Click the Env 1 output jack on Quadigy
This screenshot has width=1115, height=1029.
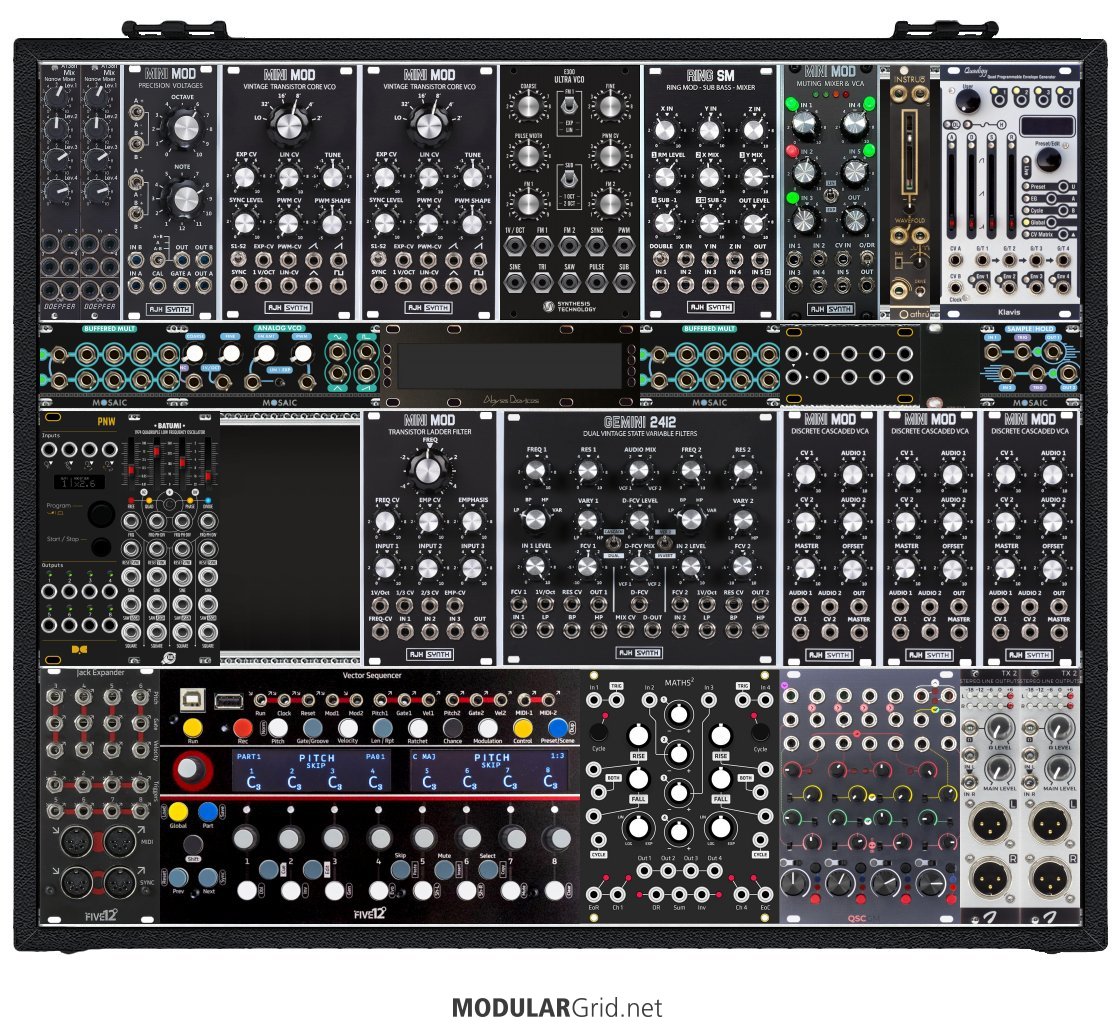tap(981, 286)
